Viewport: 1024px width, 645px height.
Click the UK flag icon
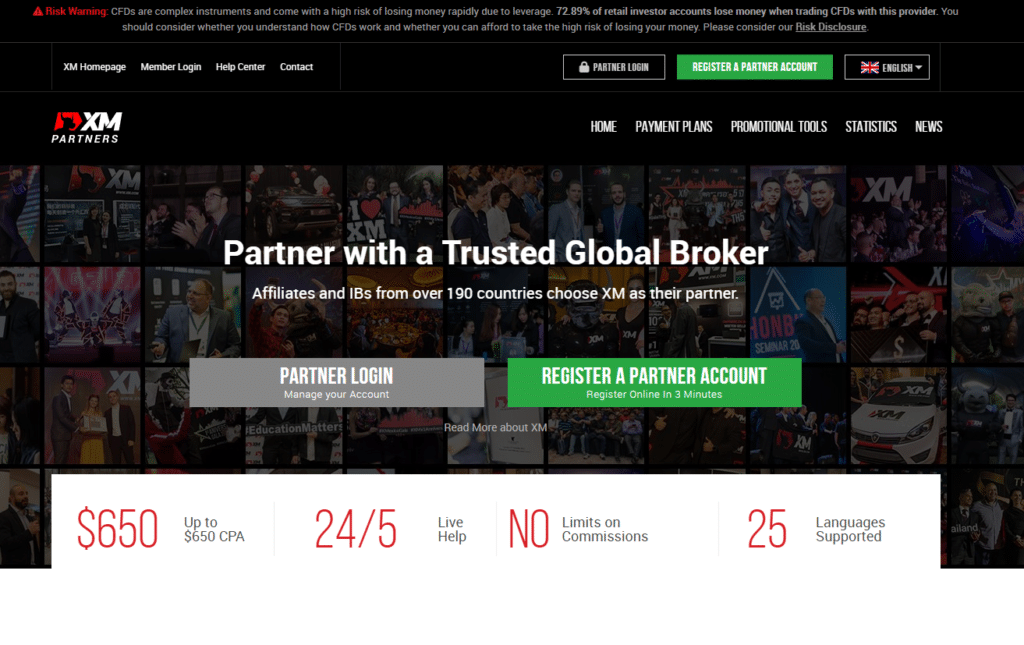coord(869,67)
